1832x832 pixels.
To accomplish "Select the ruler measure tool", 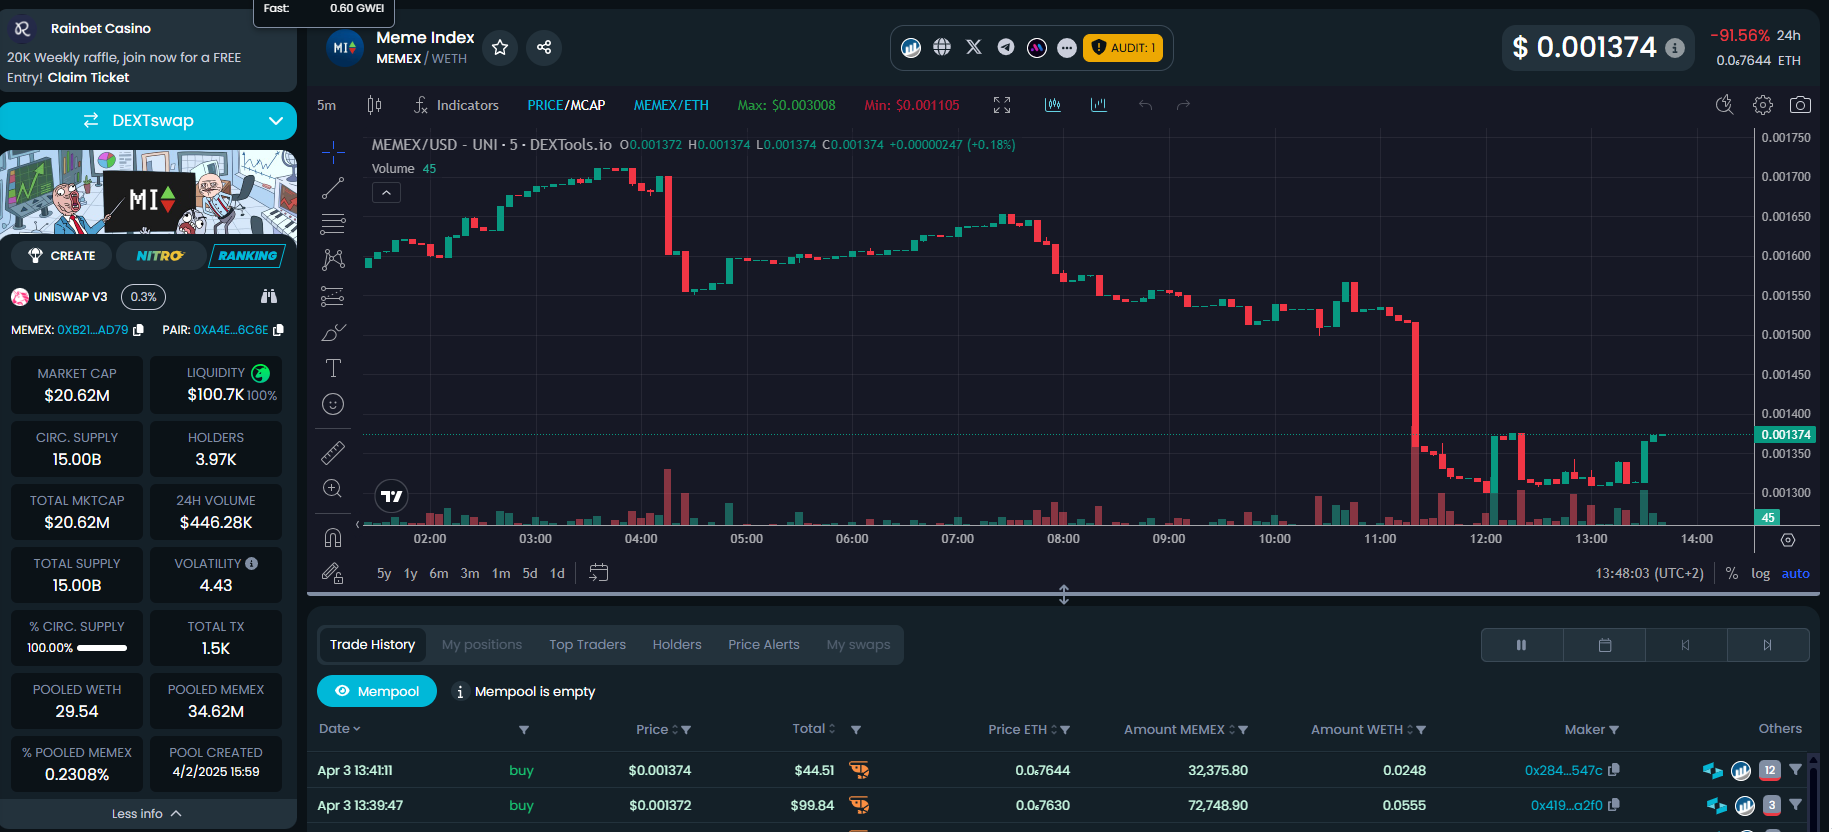I will [333, 453].
